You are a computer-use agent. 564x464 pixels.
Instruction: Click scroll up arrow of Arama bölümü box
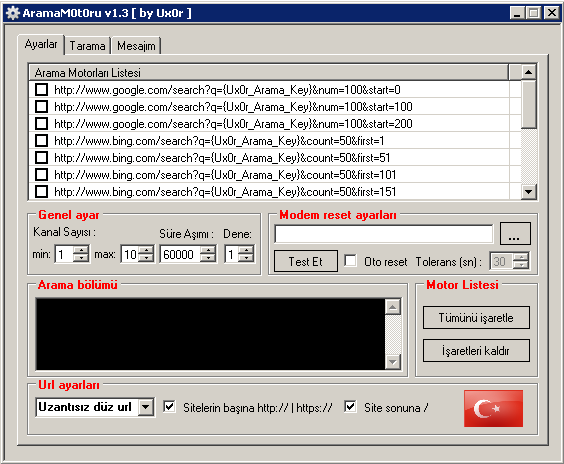(x=393, y=307)
